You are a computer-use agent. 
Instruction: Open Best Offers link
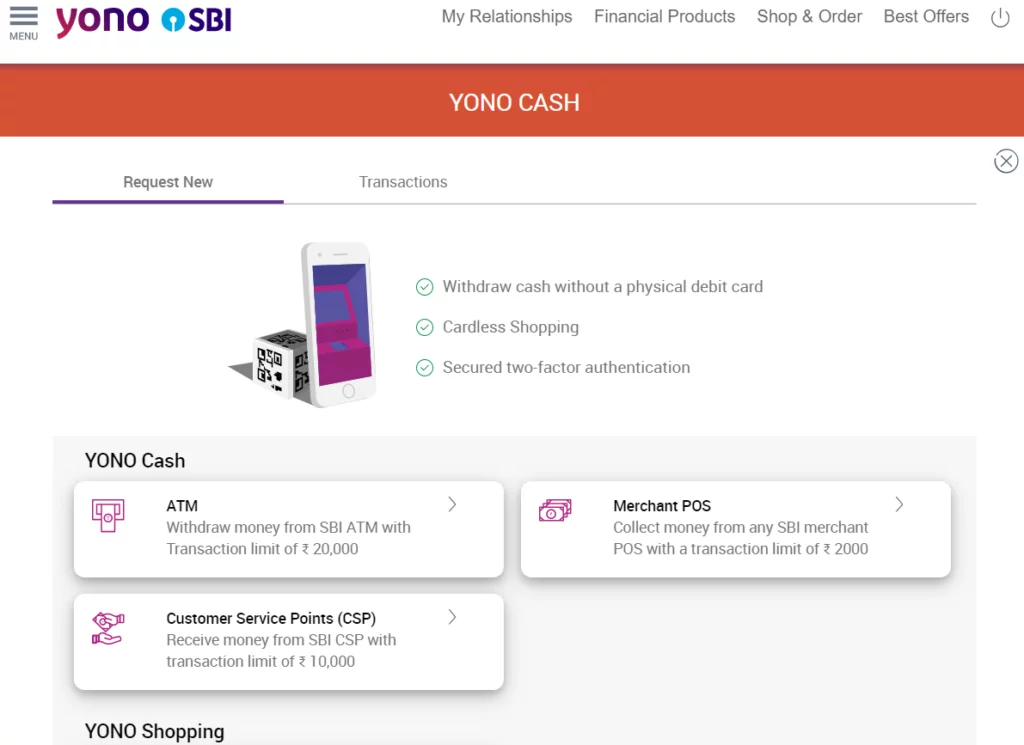tap(926, 17)
